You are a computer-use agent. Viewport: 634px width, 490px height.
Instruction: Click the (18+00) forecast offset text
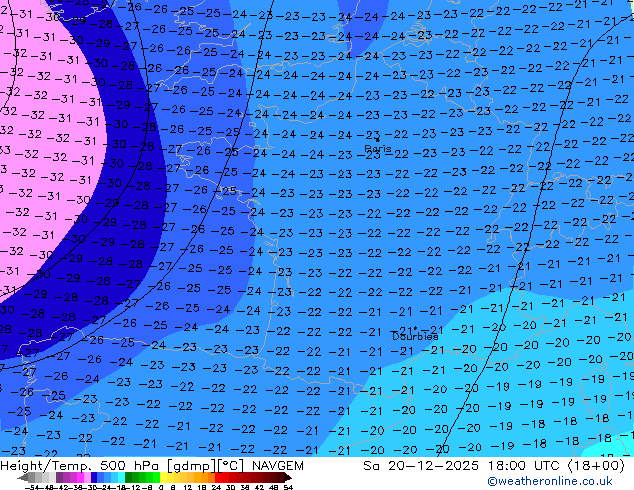(x=596, y=466)
